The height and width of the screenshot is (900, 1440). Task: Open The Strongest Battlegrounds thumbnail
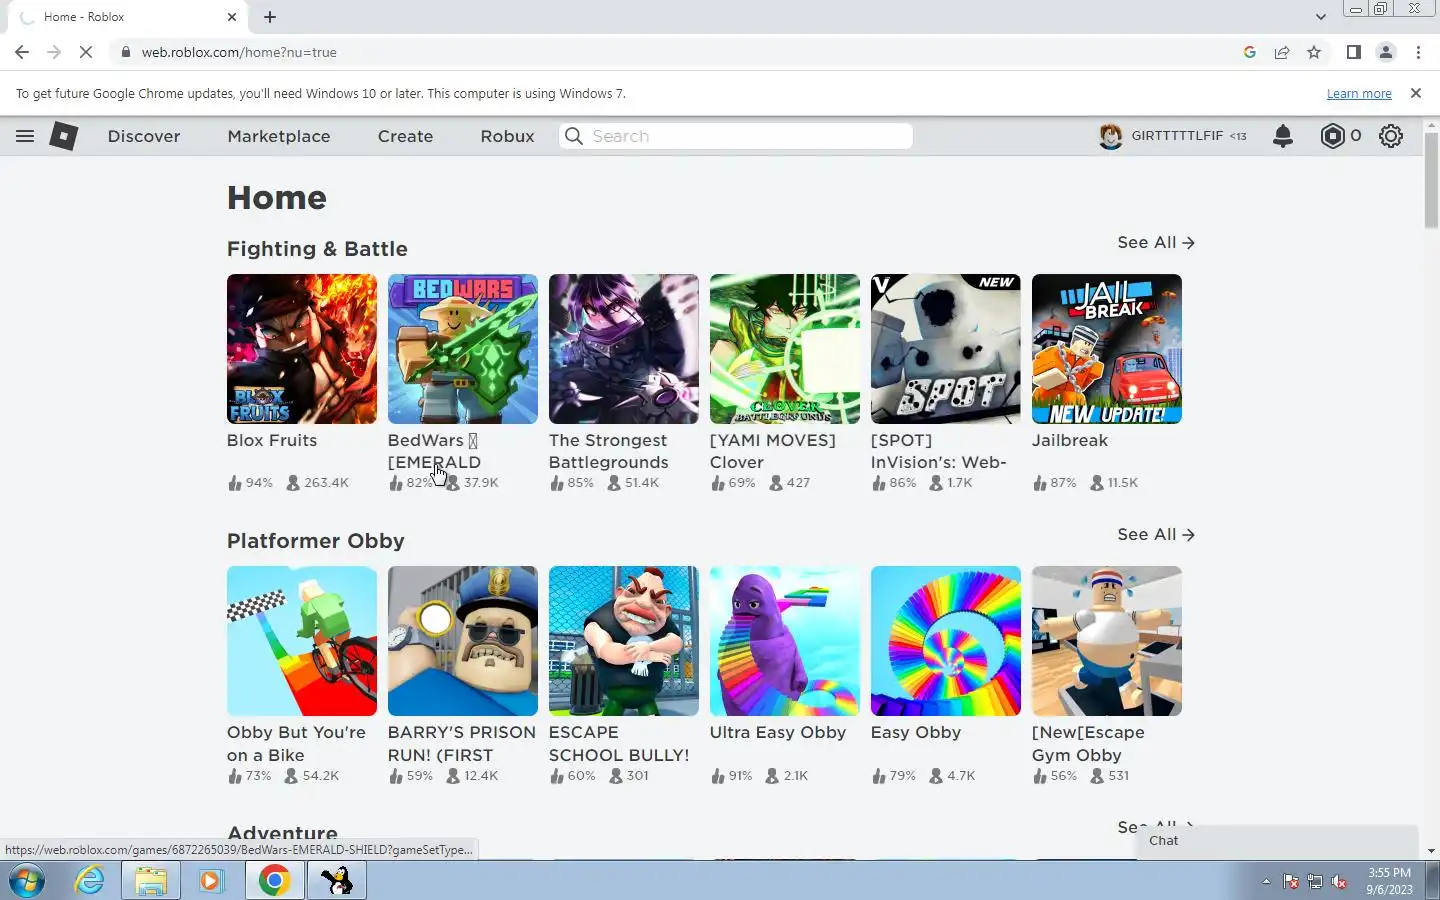624,349
